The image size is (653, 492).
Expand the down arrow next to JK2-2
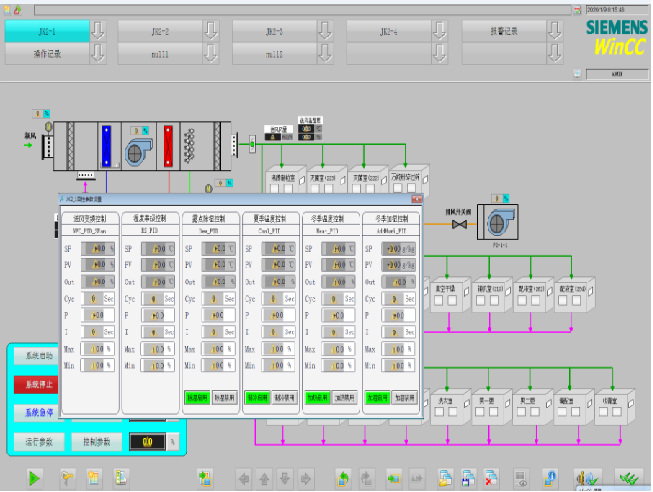click(211, 31)
